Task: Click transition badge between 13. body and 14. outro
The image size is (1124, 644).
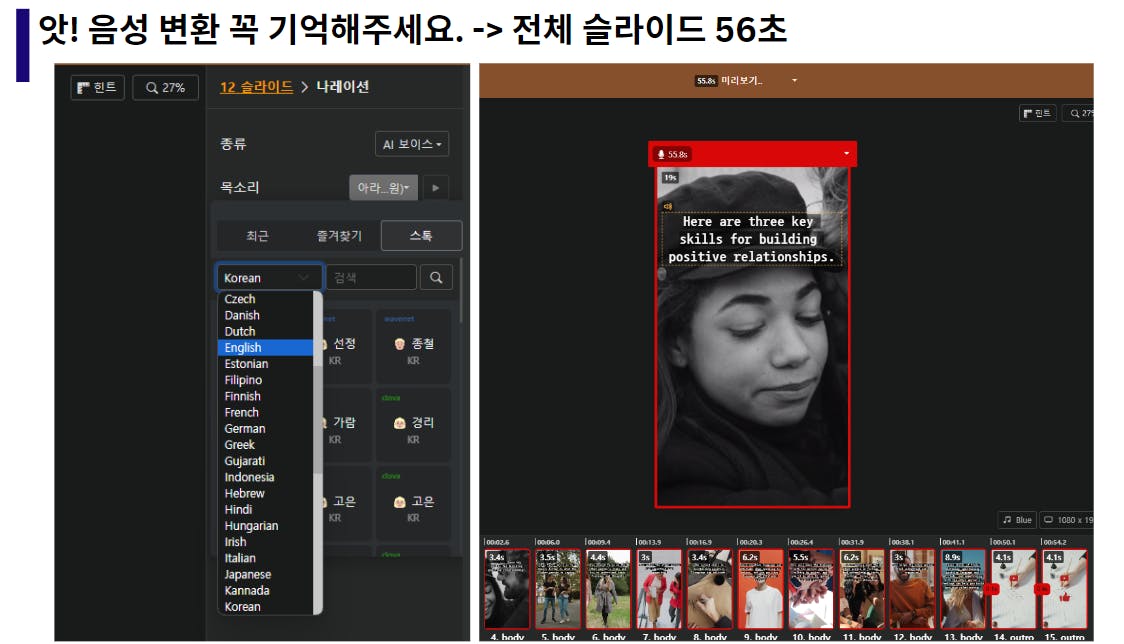Action: tap(991, 589)
